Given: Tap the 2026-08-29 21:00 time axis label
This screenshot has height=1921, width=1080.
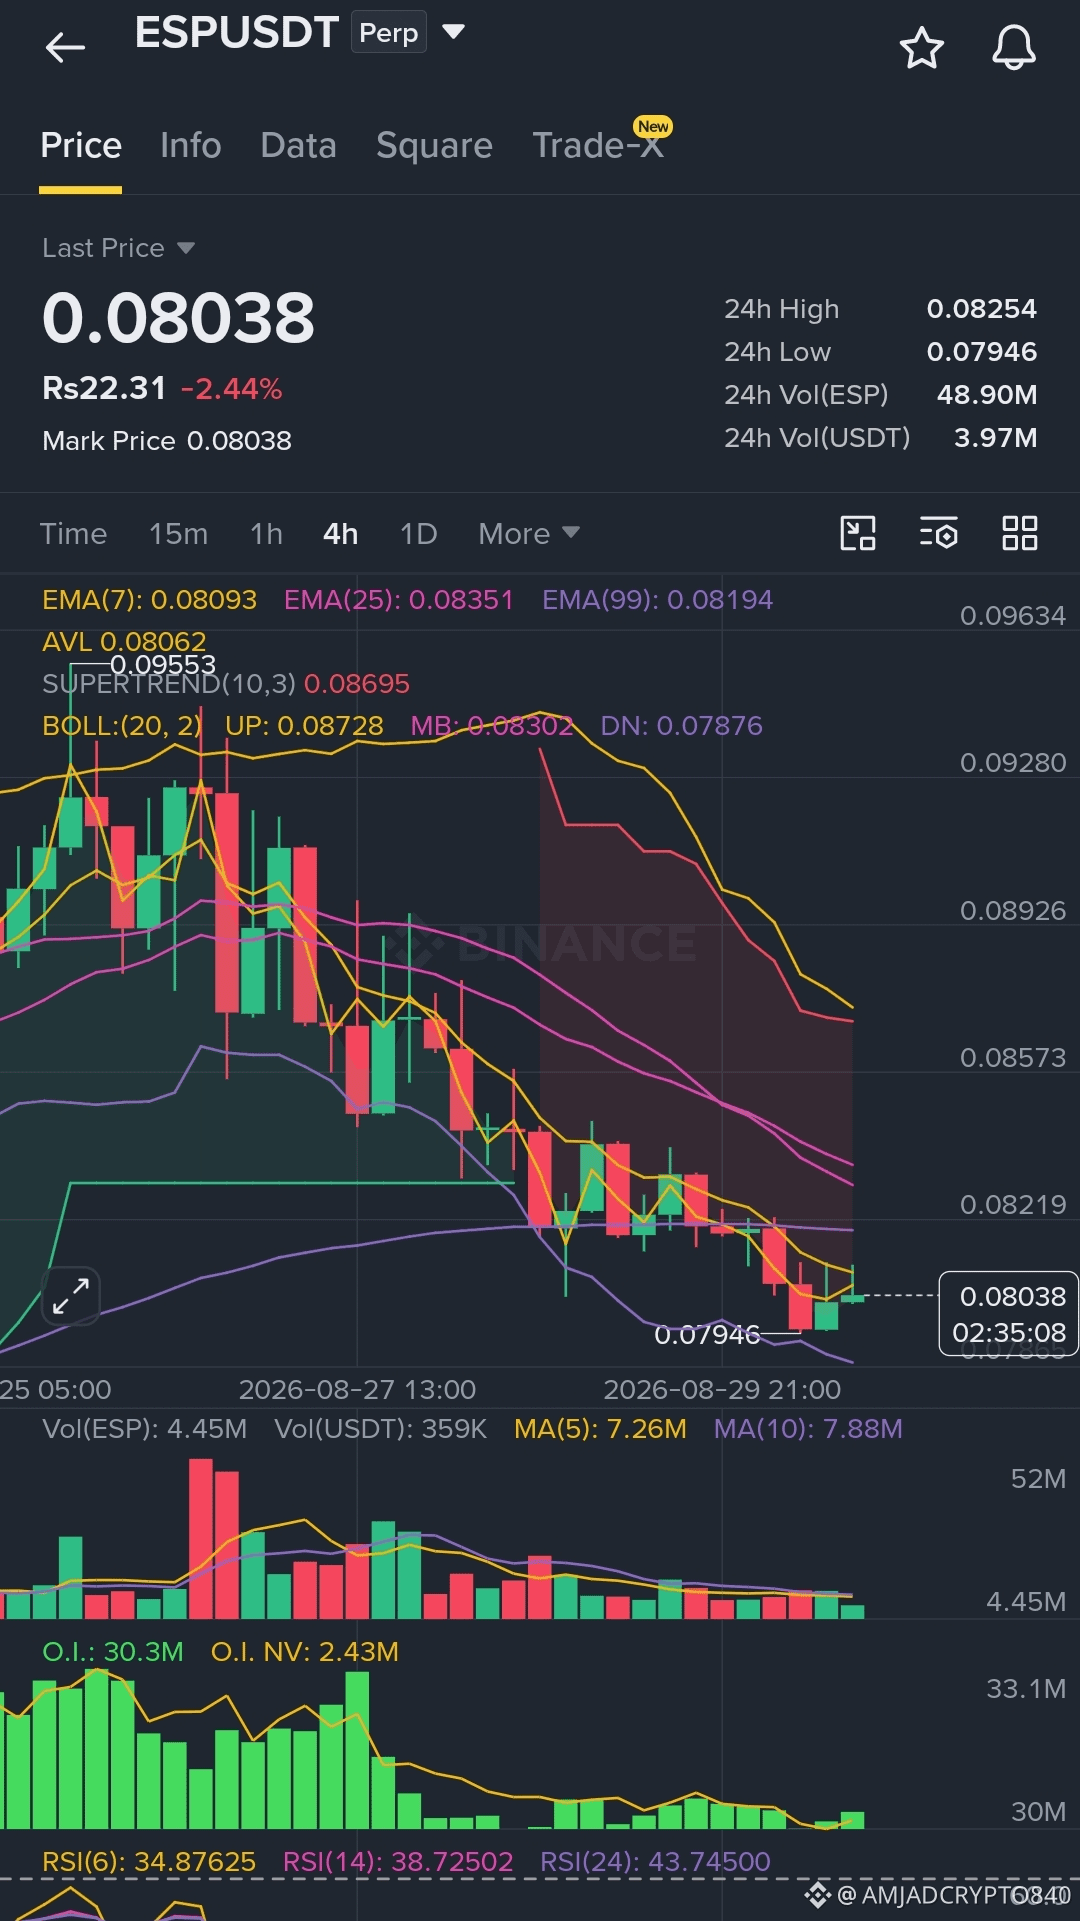Looking at the screenshot, I should pyautogui.click(x=722, y=1389).
